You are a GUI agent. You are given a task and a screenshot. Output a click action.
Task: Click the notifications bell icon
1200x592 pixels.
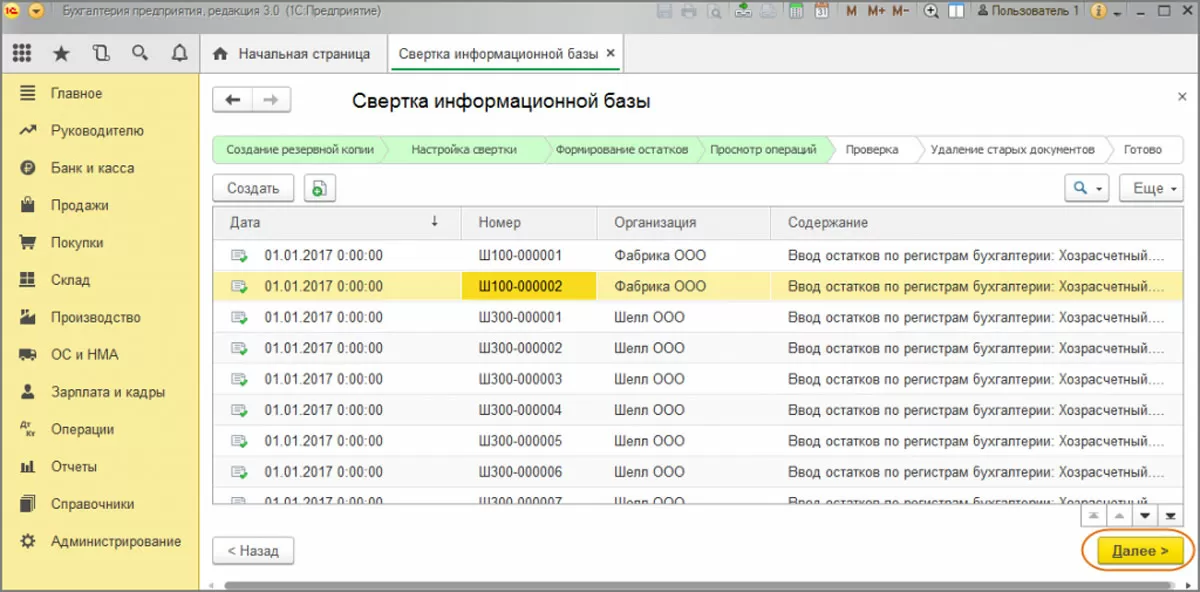[x=179, y=53]
